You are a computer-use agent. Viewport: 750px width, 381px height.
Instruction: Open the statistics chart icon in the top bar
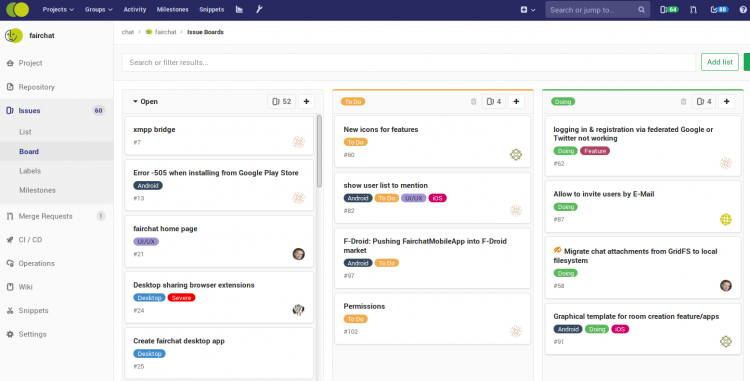239,9
